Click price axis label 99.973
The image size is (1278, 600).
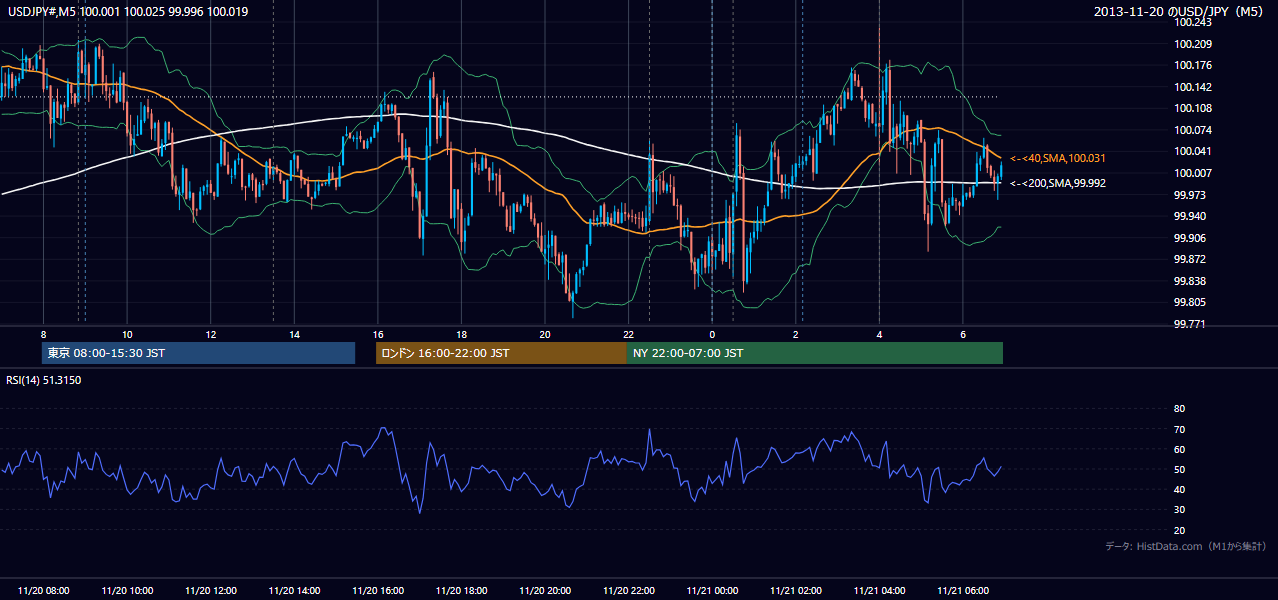click(1190, 195)
